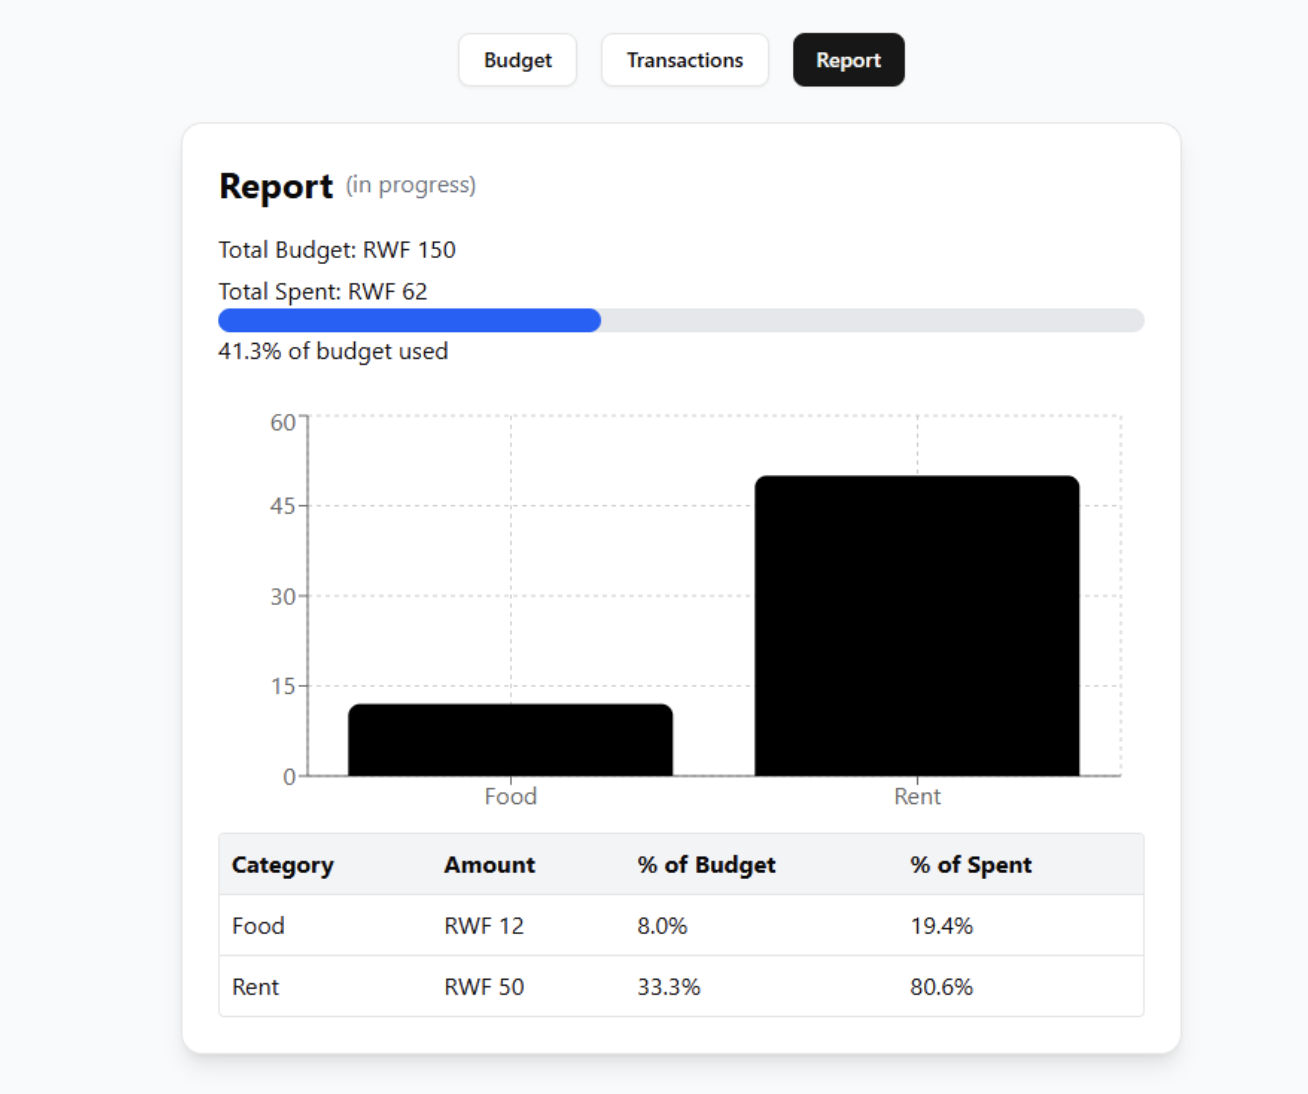
Task: Click the Total Spent: RWF 62 text
Action: pyautogui.click(x=322, y=291)
